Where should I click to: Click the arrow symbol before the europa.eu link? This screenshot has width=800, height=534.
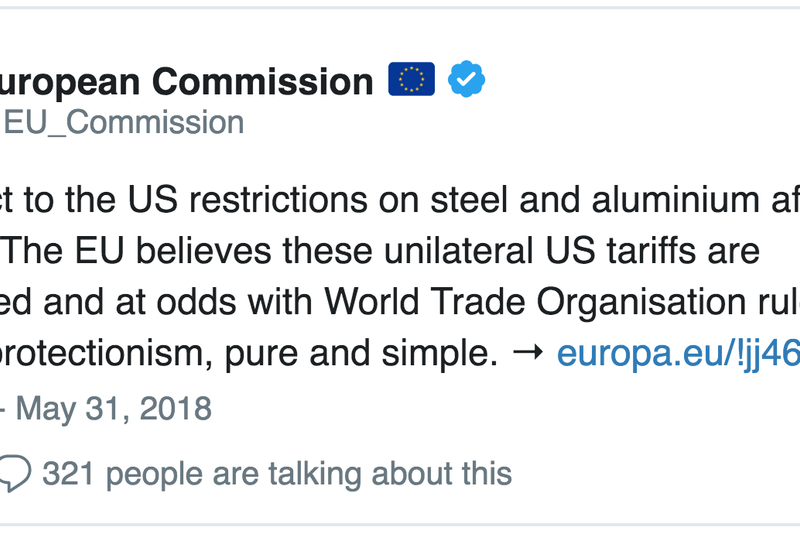coord(526,352)
